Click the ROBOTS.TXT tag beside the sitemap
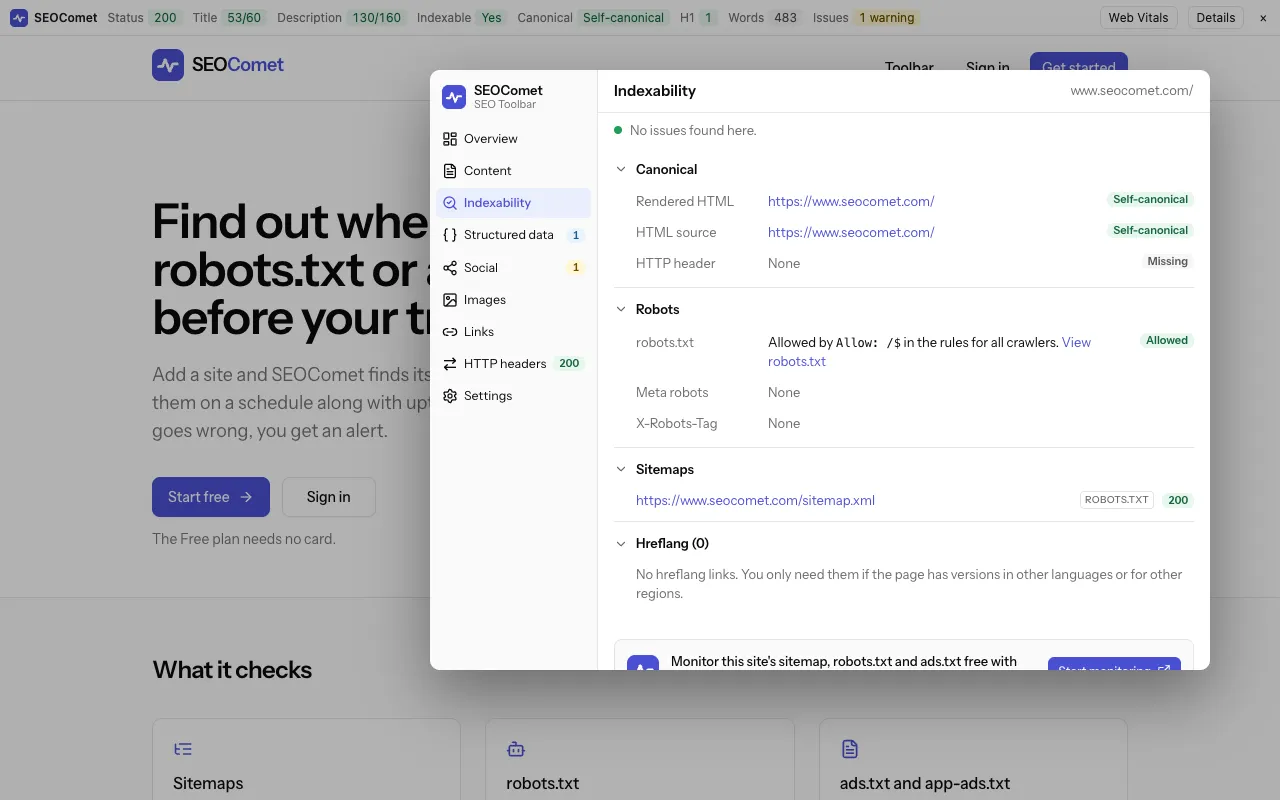Screen dimensions: 1280x800 pos(1117,500)
